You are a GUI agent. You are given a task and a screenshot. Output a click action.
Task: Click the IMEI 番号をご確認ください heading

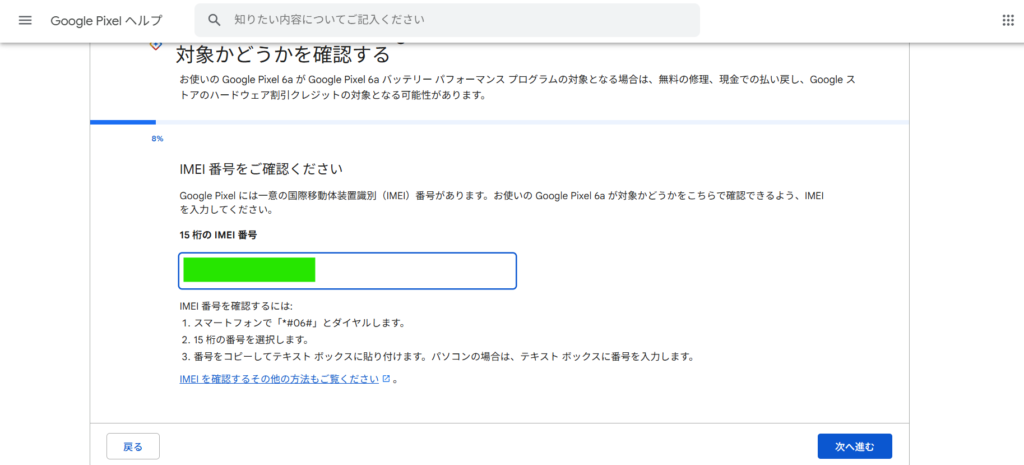[261, 170]
